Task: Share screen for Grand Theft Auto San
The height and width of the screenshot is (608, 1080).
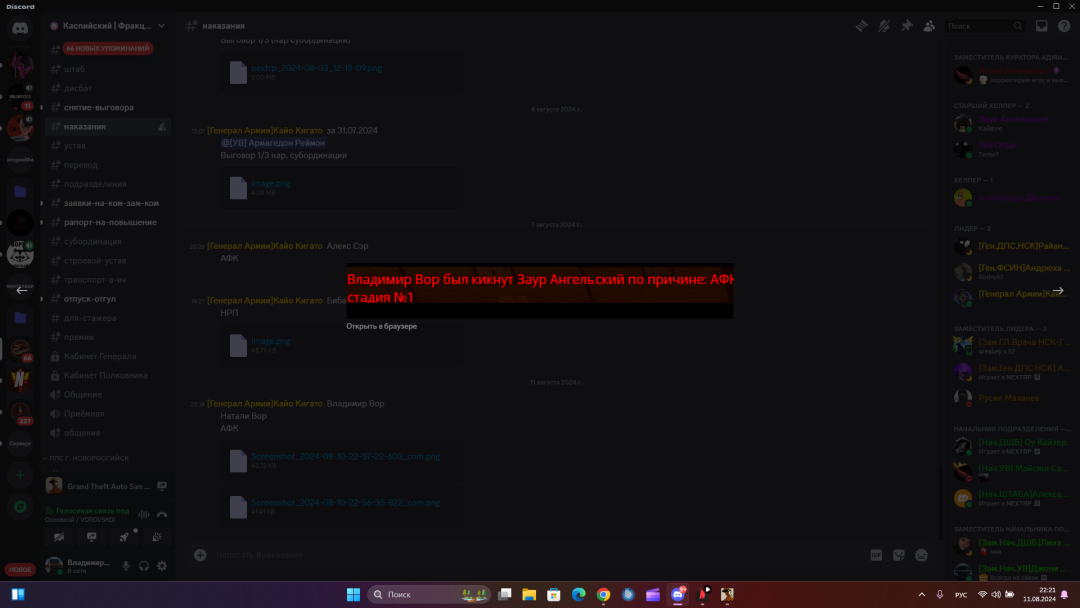Action: click(x=162, y=486)
